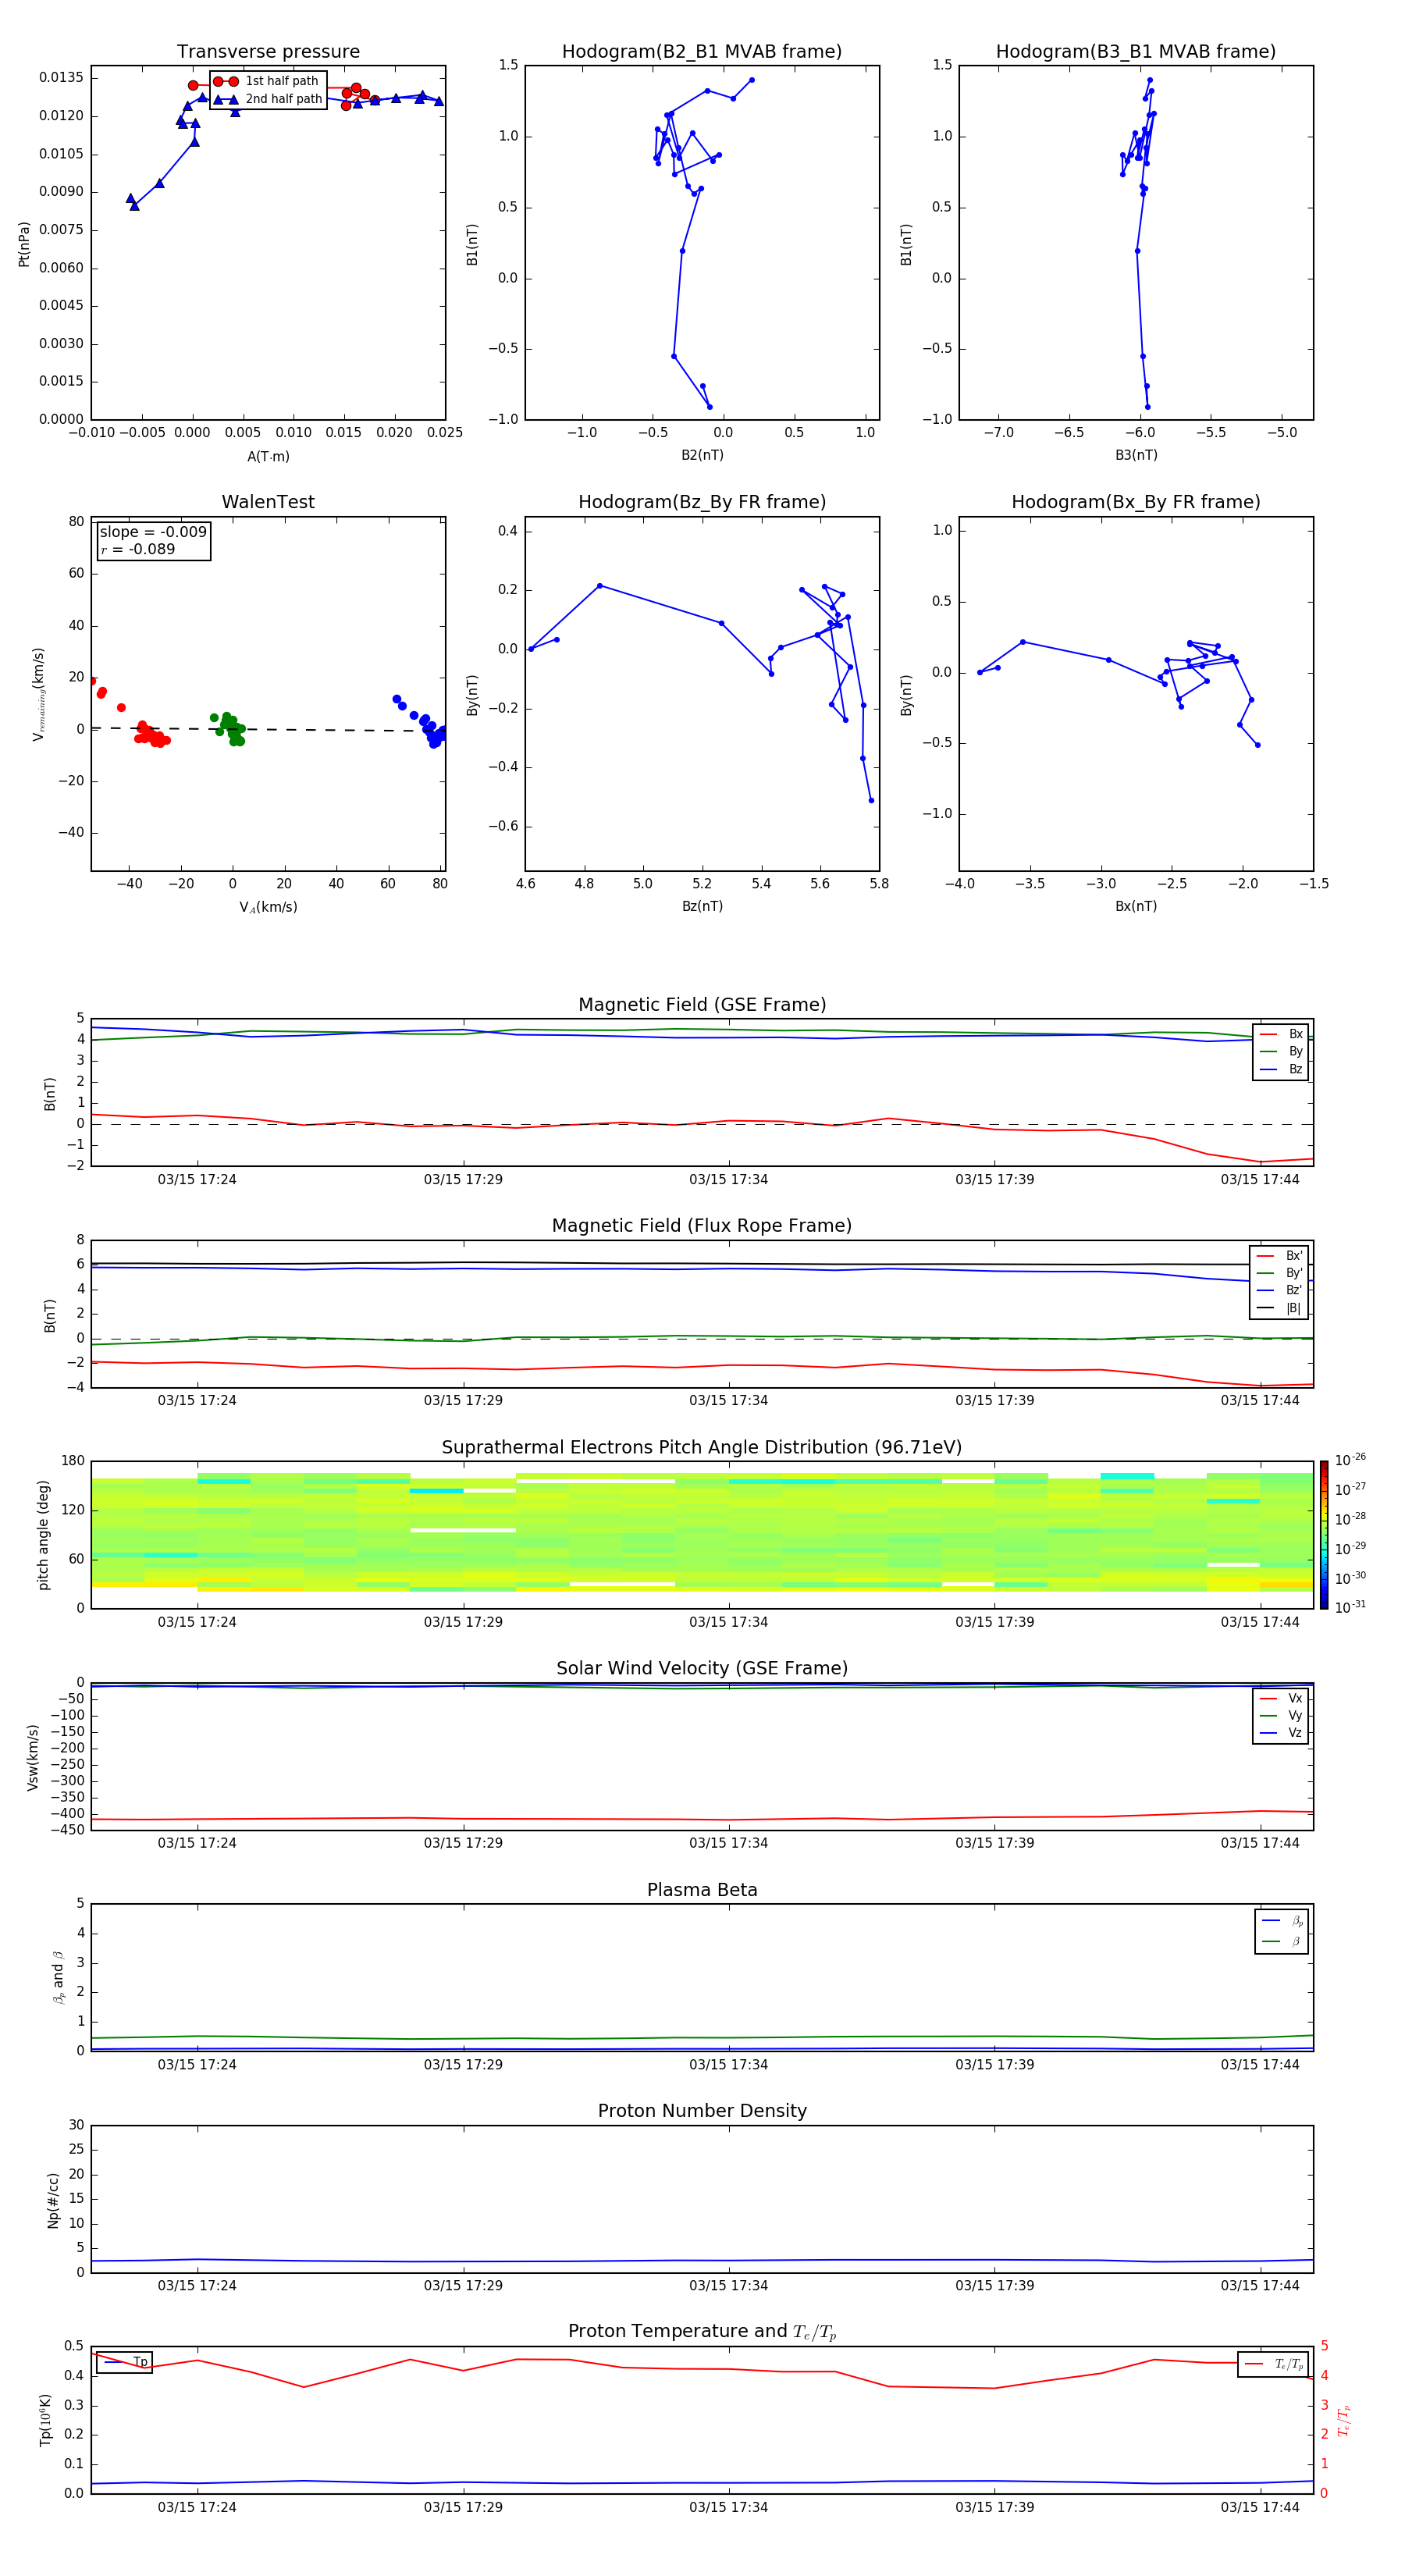This screenshot has height=2576, width=1405.
Task: Click the "V_A(km/s)" x-axis label in the WalenTest plot
Action: coord(268,907)
